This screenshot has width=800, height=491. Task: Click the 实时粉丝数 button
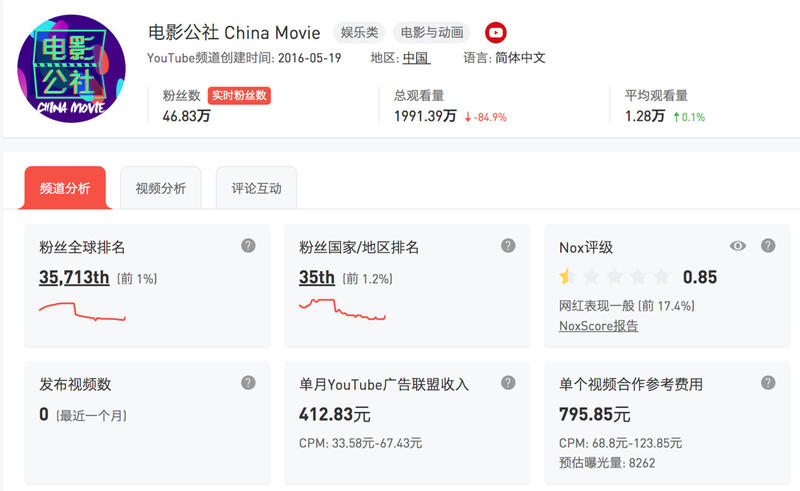(x=239, y=95)
